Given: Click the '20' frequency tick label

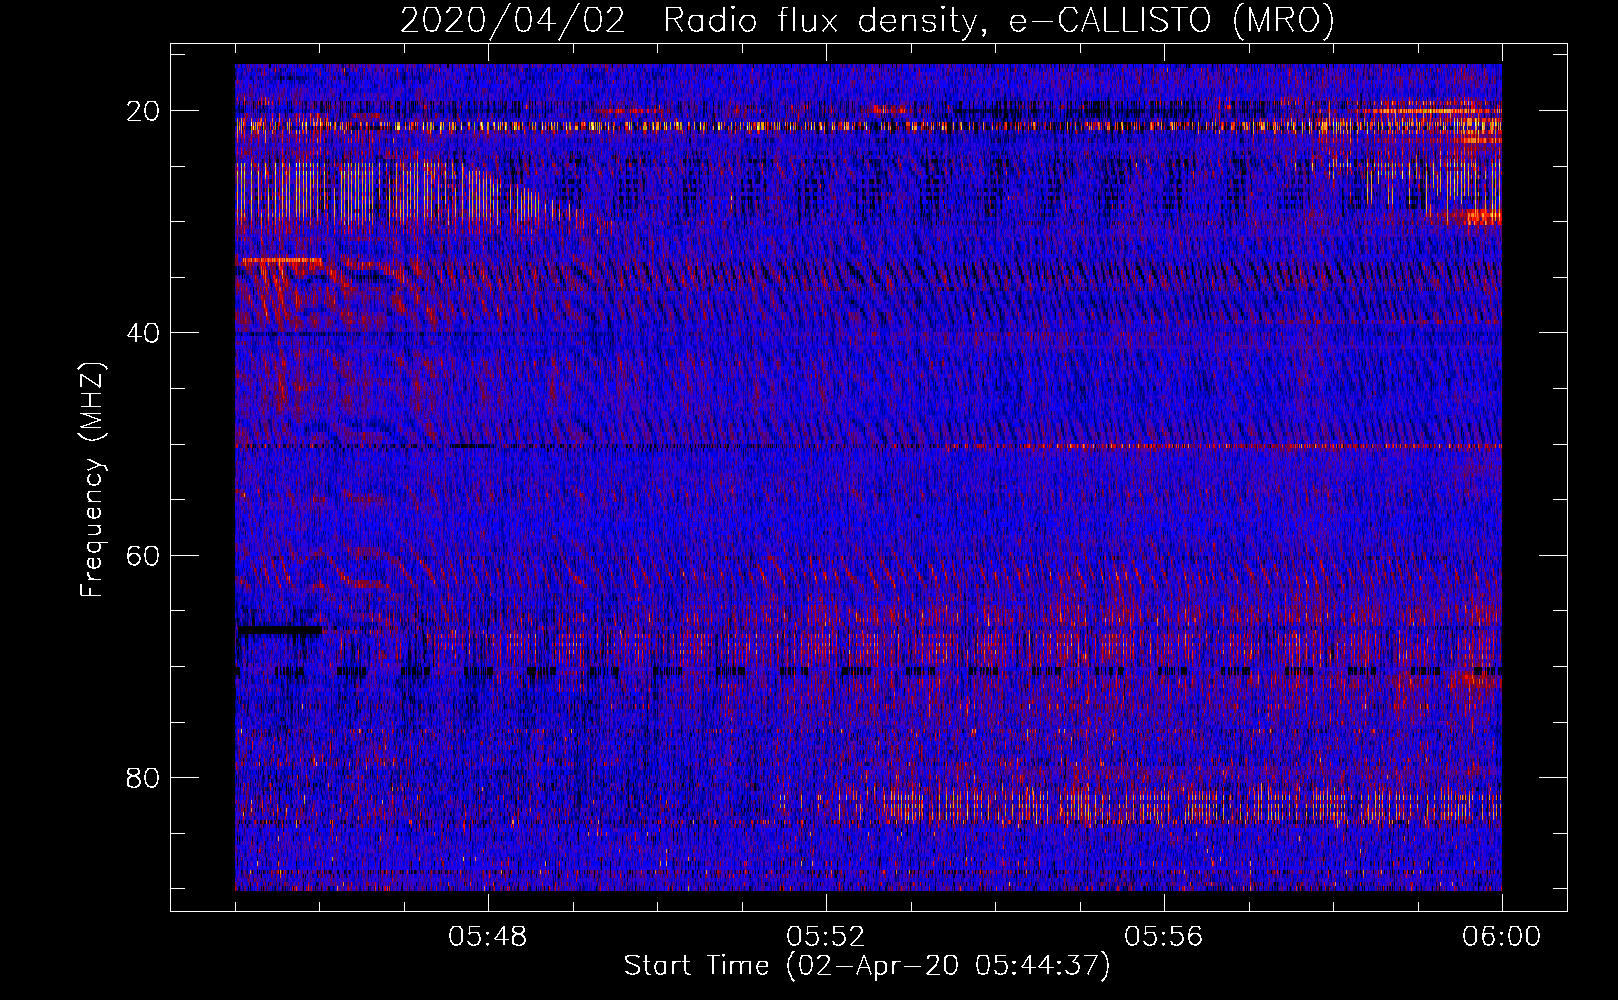Looking at the screenshot, I should (144, 111).
